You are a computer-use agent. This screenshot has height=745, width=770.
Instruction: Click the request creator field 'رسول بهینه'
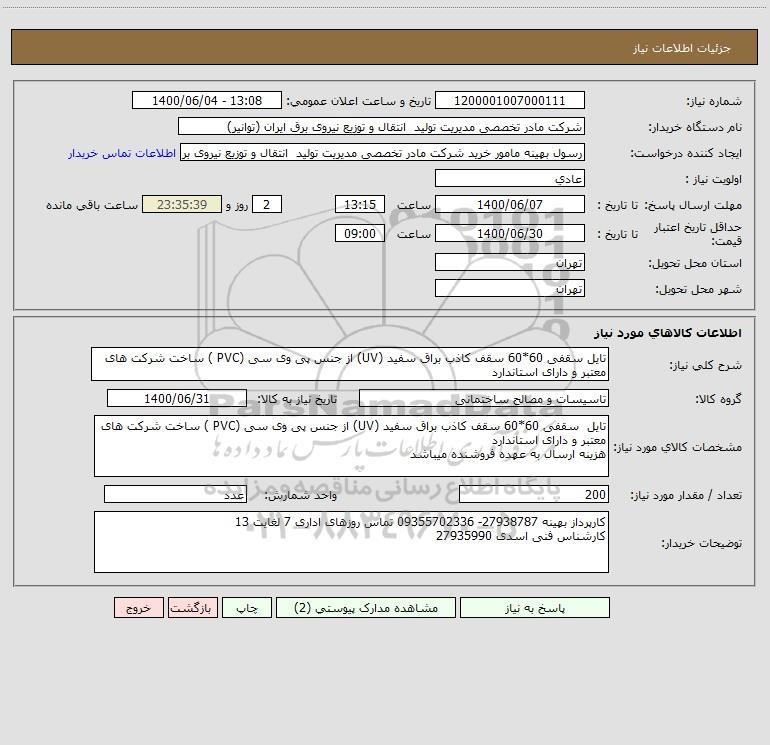pyautogui.click(x=383, y=153)
